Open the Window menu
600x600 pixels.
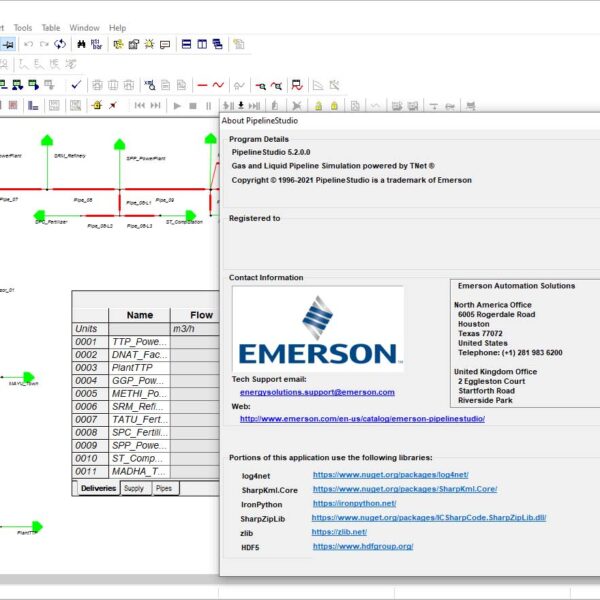pyautogui.click(x=84, y=28)
